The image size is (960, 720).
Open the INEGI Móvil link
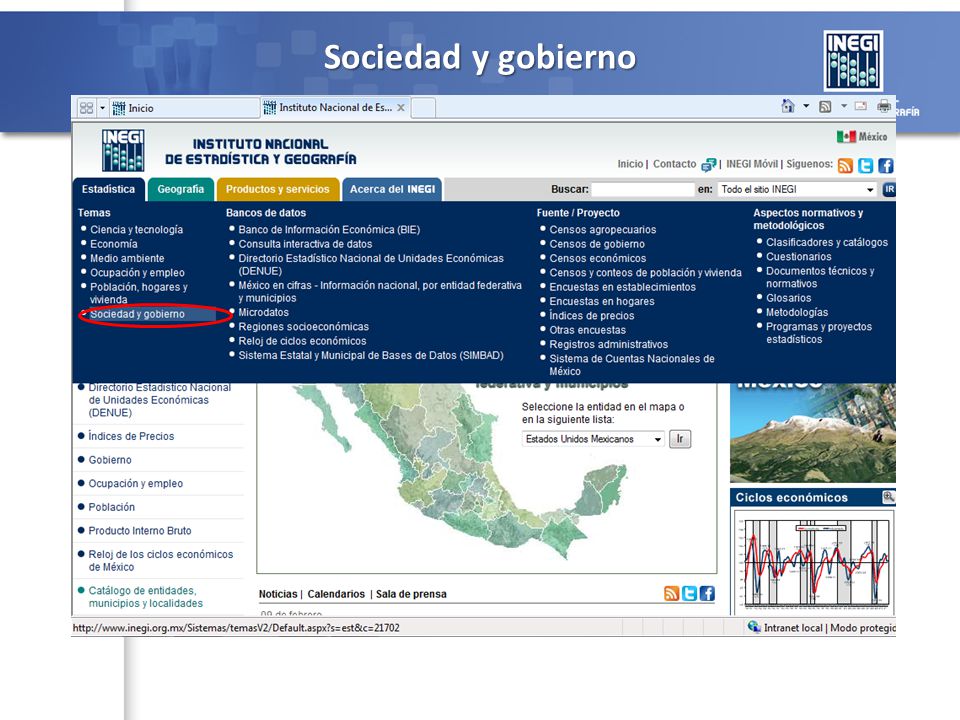[752, 164]
